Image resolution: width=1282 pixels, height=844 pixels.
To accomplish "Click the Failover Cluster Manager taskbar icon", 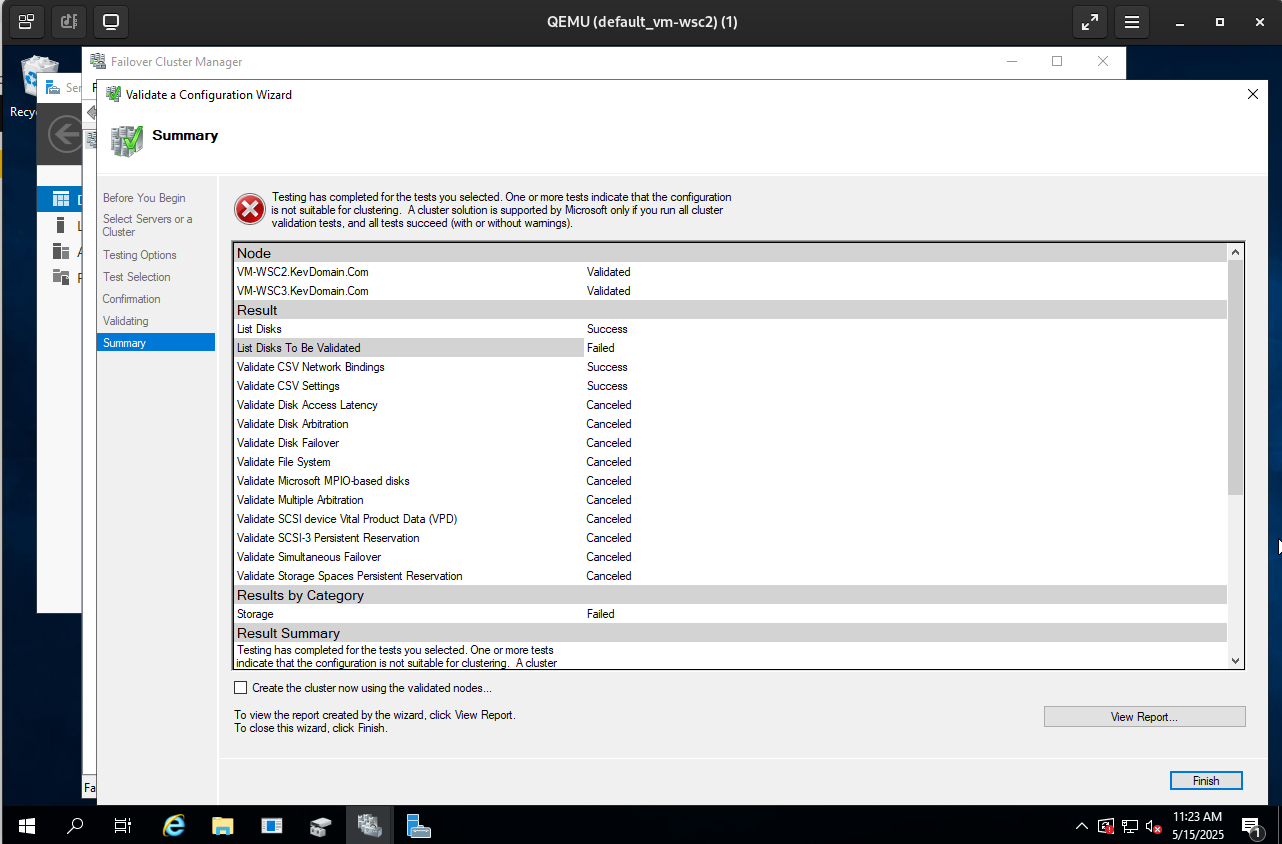I will coord(370,826).
